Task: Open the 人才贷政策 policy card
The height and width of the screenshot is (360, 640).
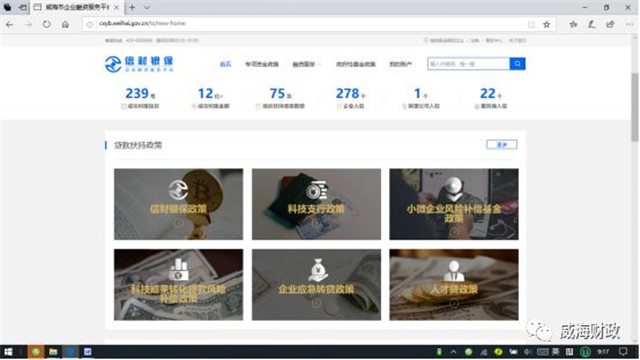Action: (454, 284)
